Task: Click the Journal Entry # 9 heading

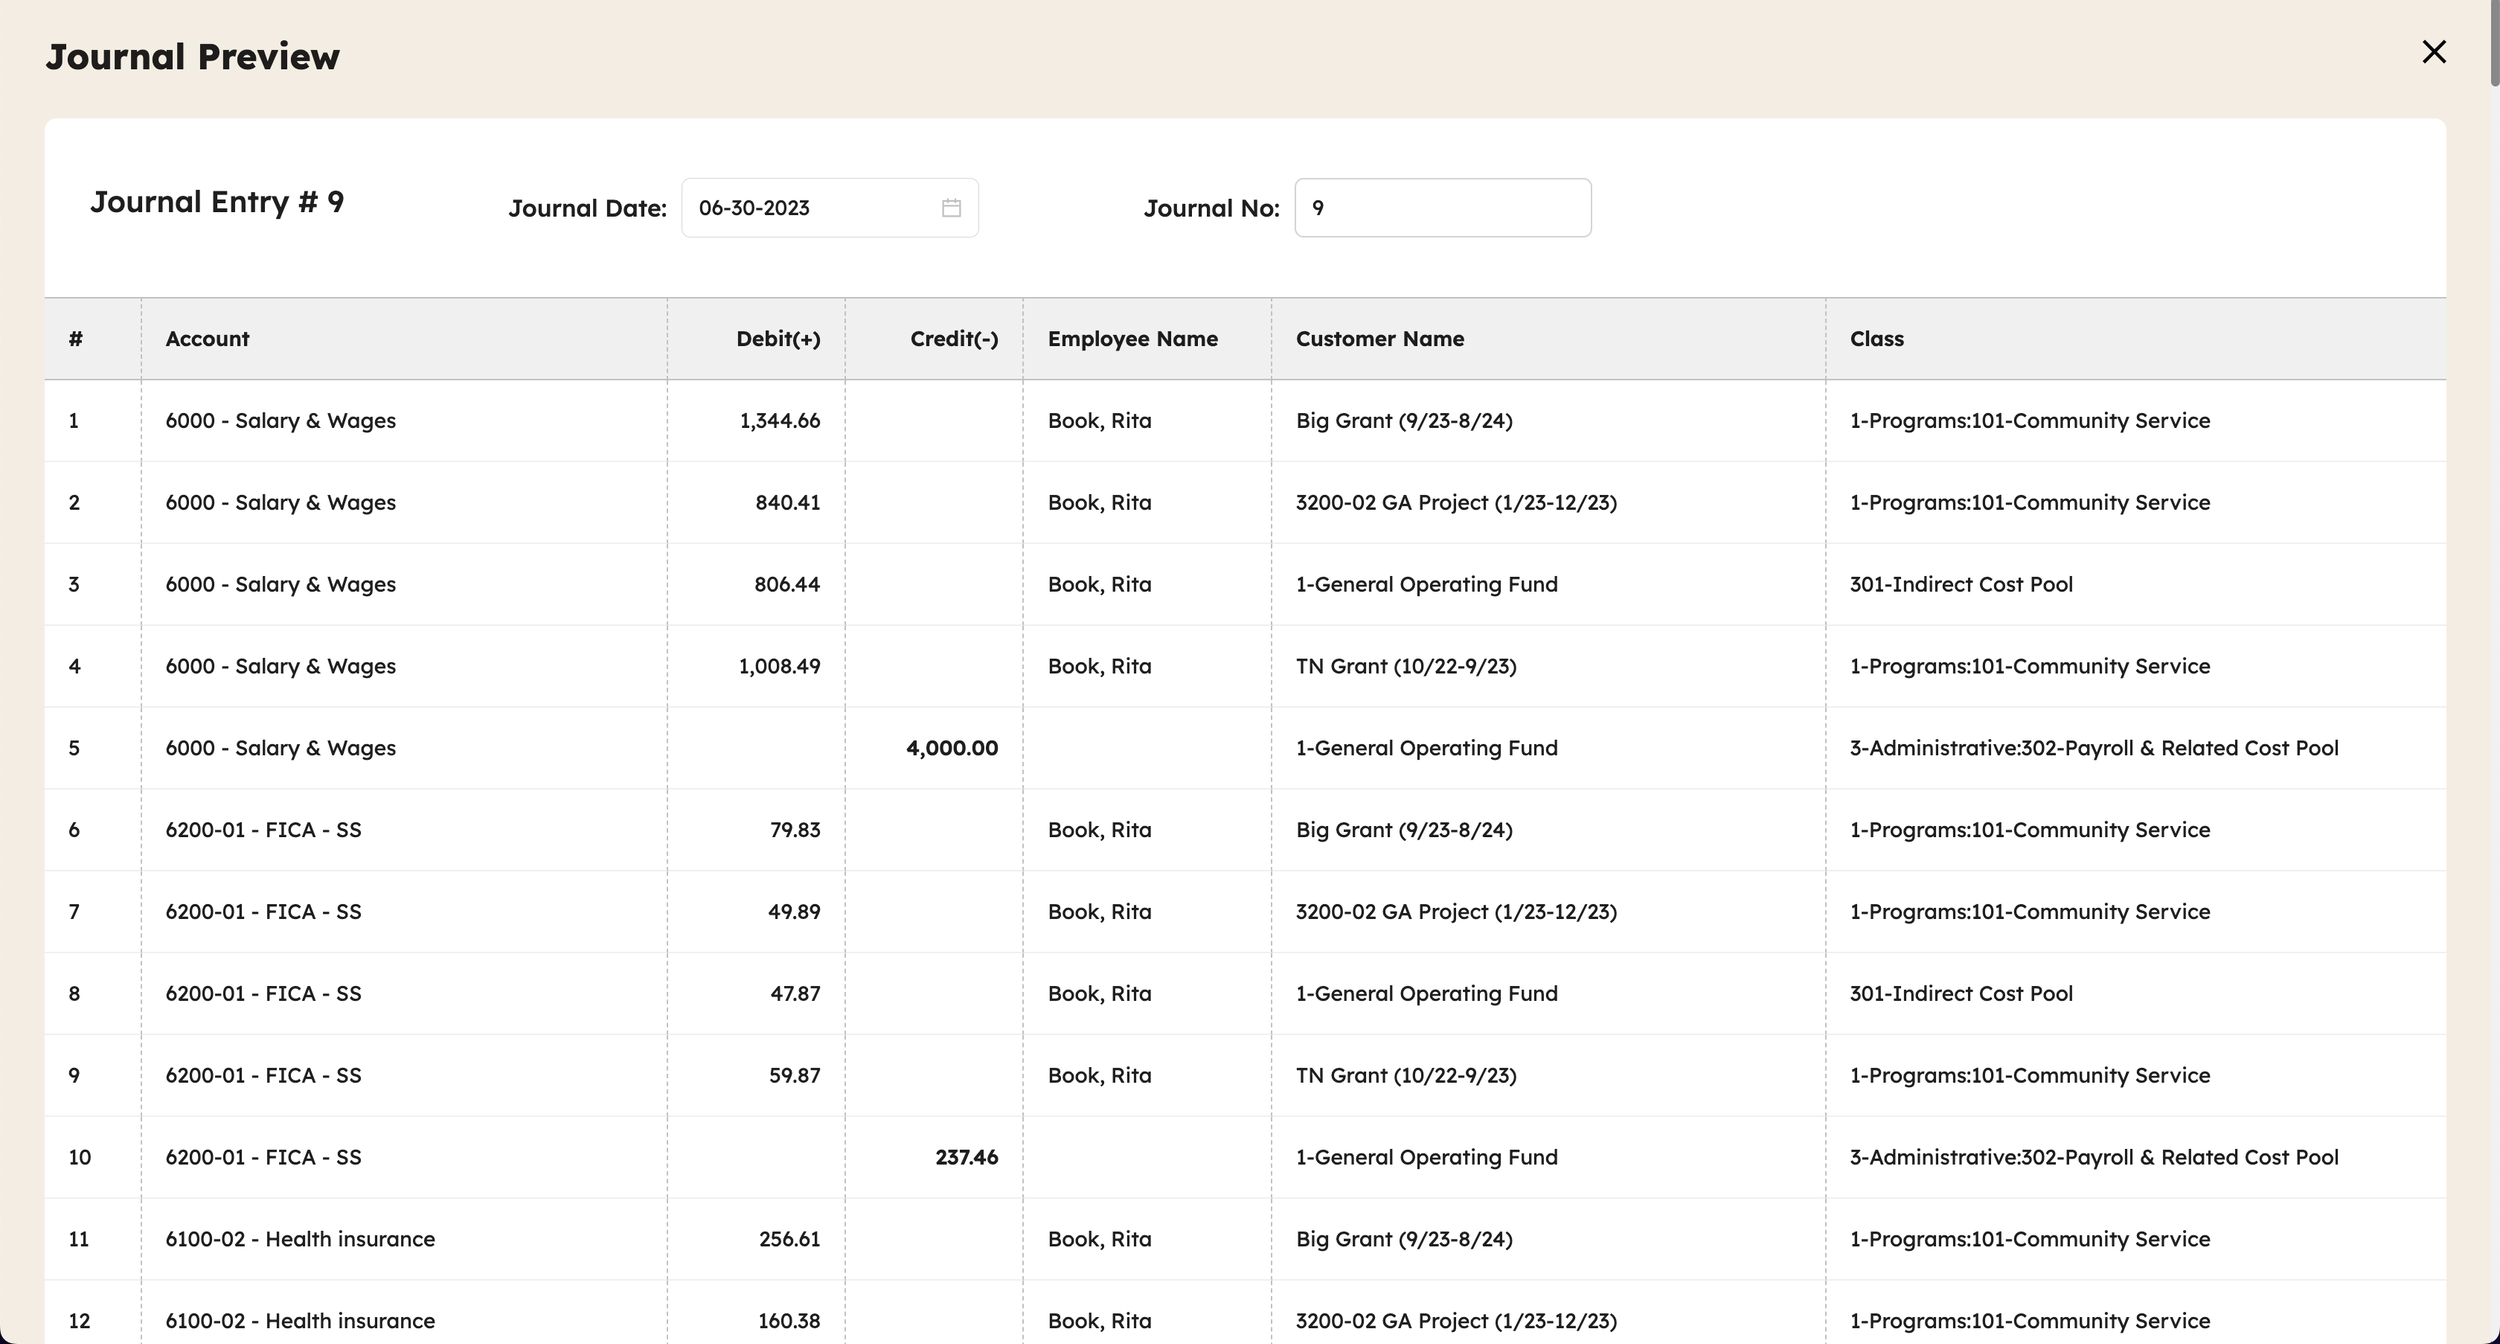Action: pos(217,202)
